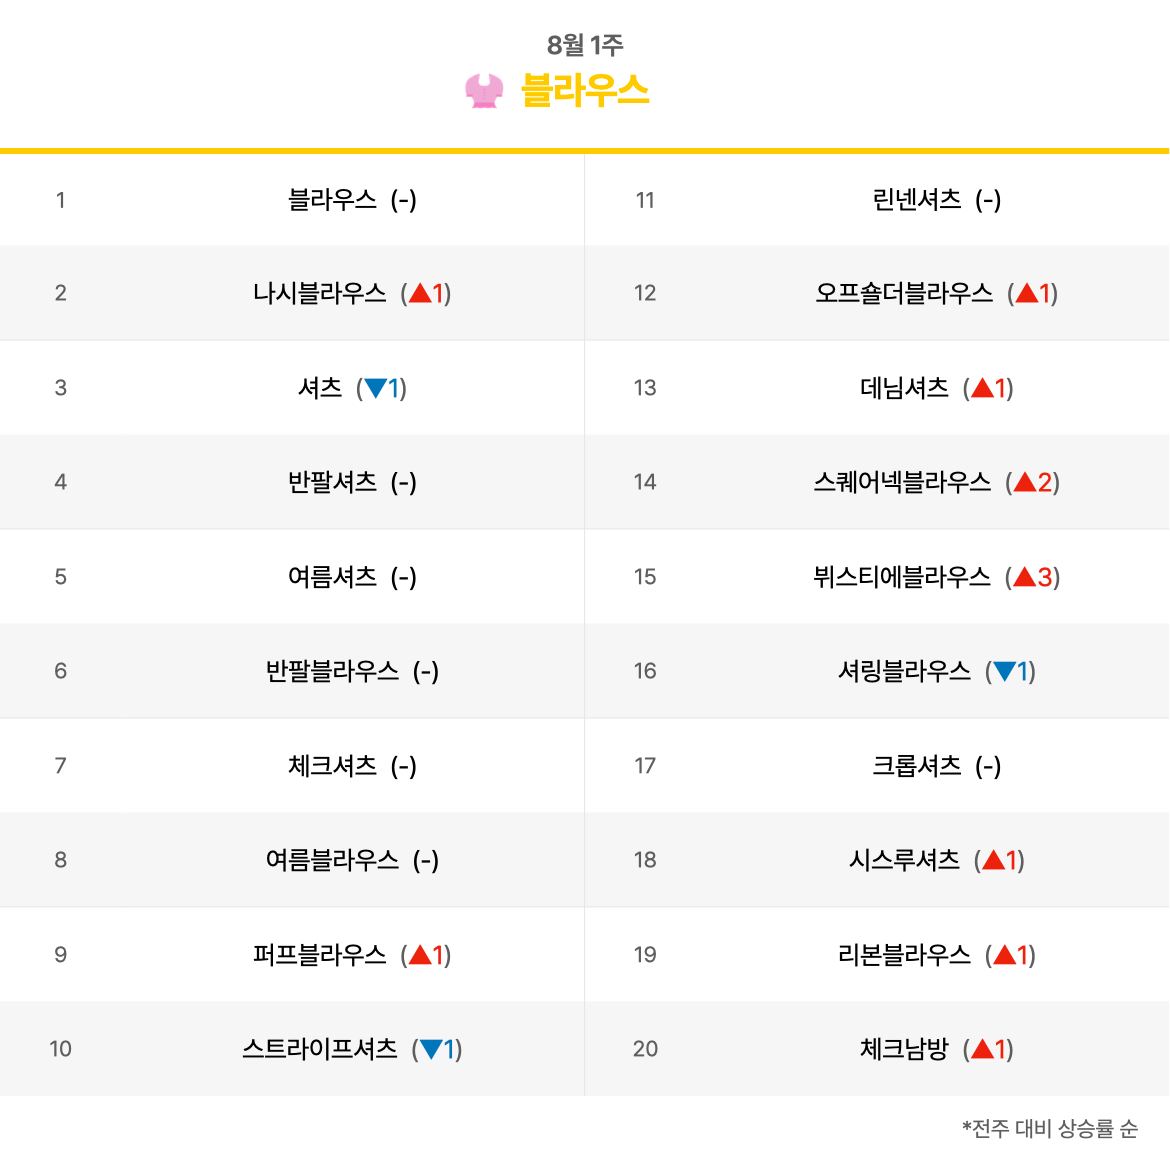Click red up arrow beside 스퀘어넥블라우스
This screenshot has width=1170, height=1170.
tap(1025, 482)
